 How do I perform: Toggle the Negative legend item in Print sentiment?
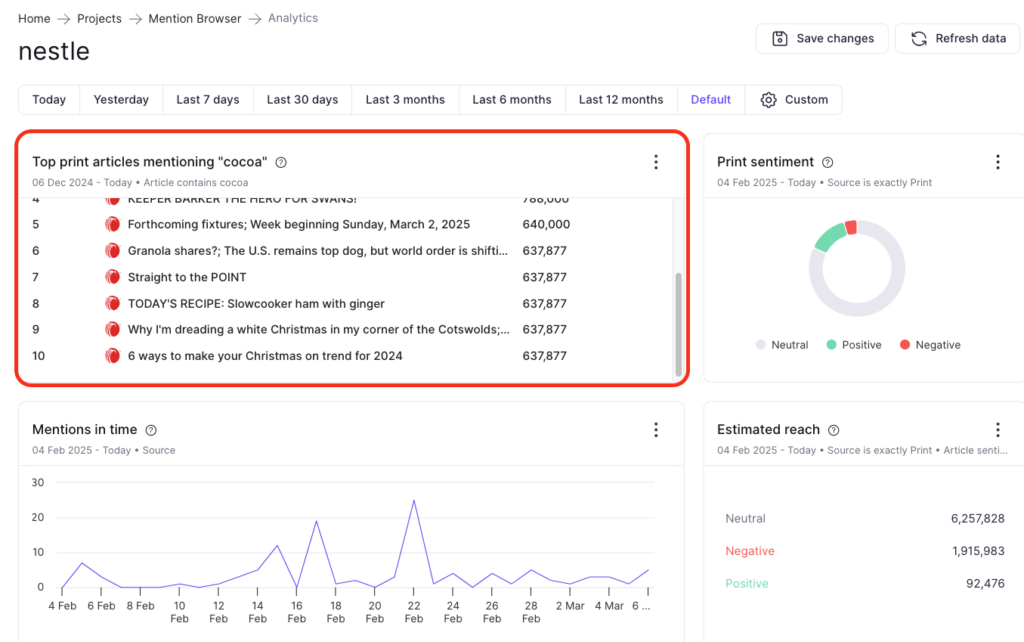(x=929, y=345)
